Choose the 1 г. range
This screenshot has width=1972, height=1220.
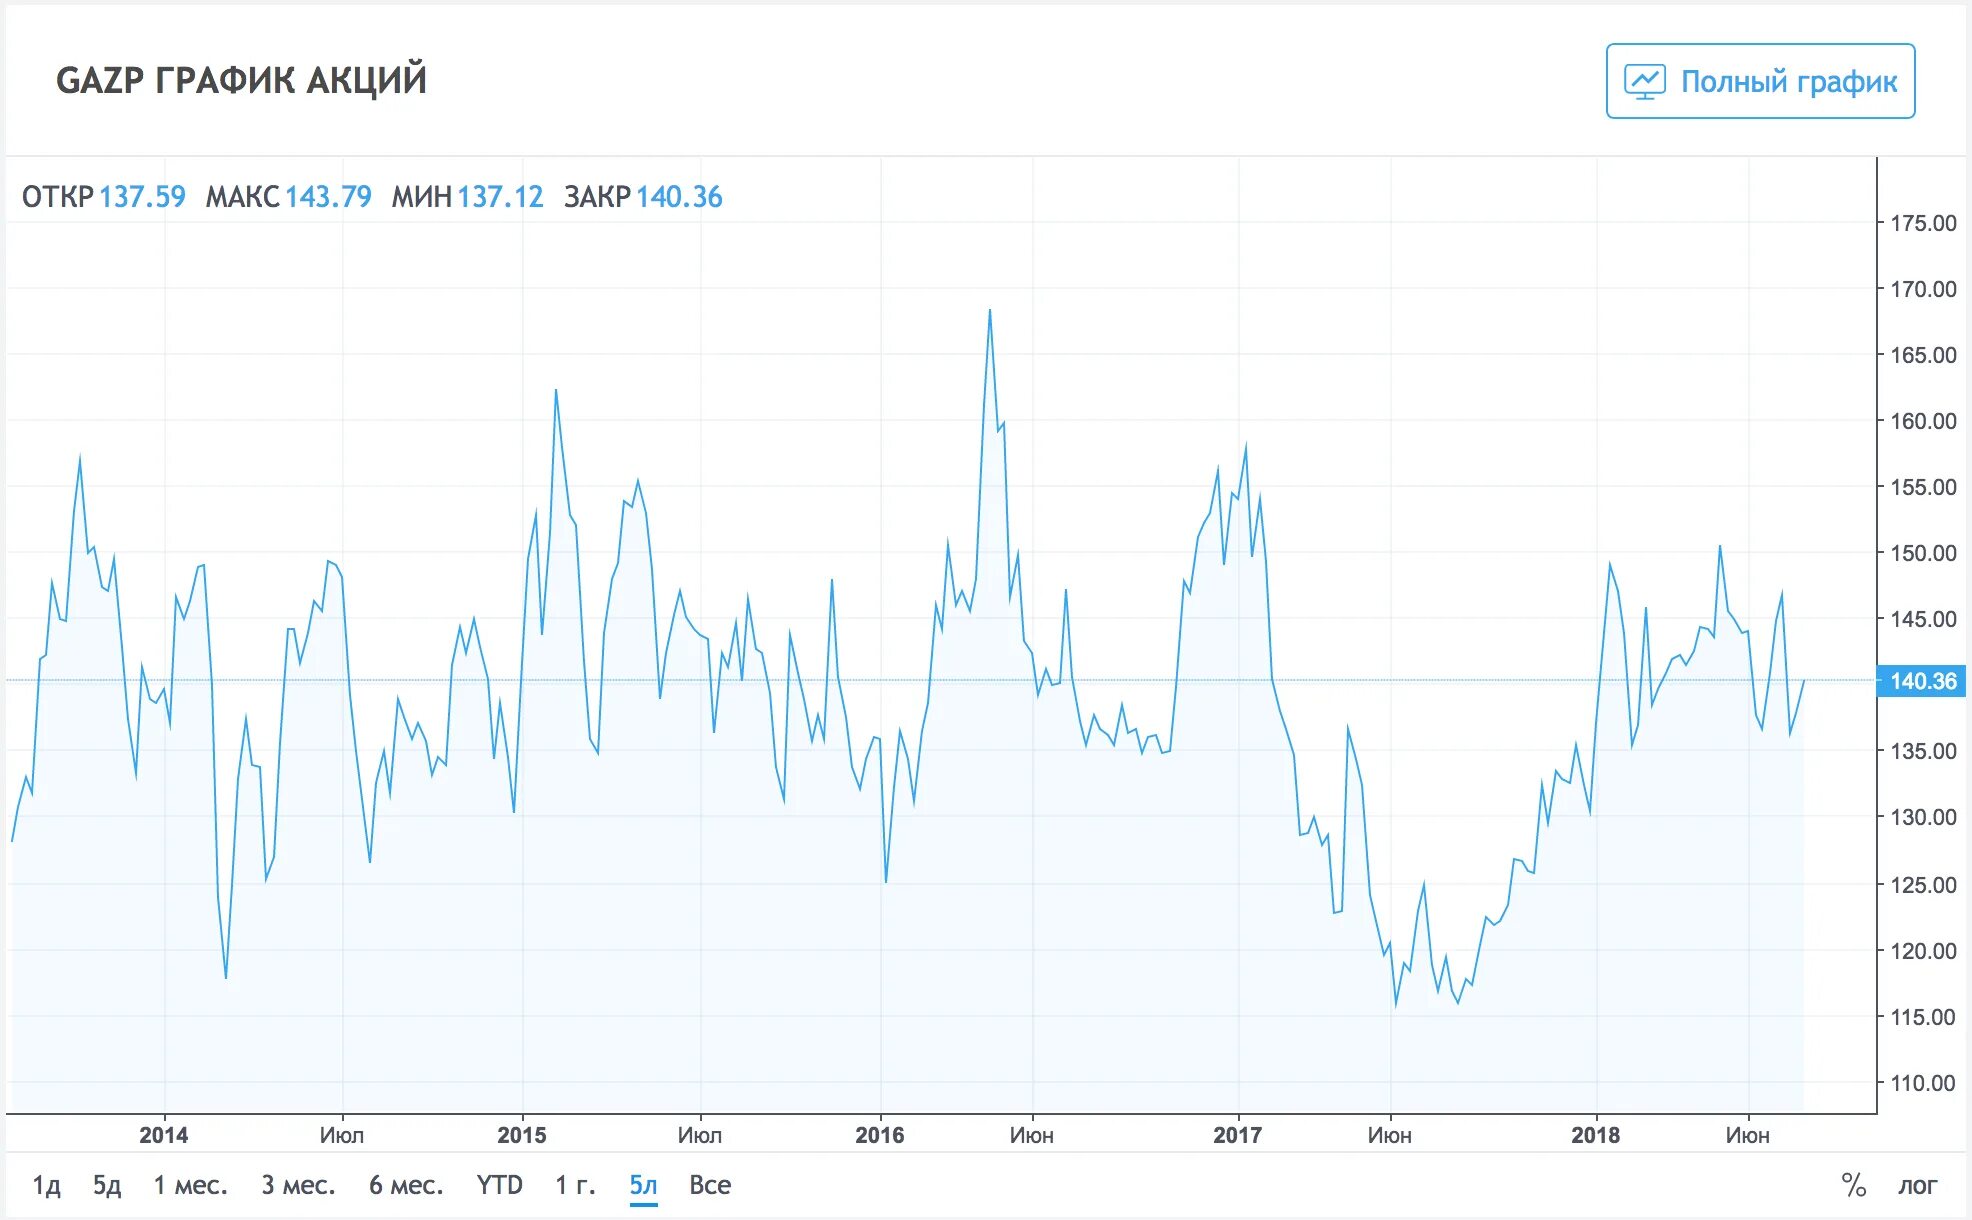[x=575, y=1185]
